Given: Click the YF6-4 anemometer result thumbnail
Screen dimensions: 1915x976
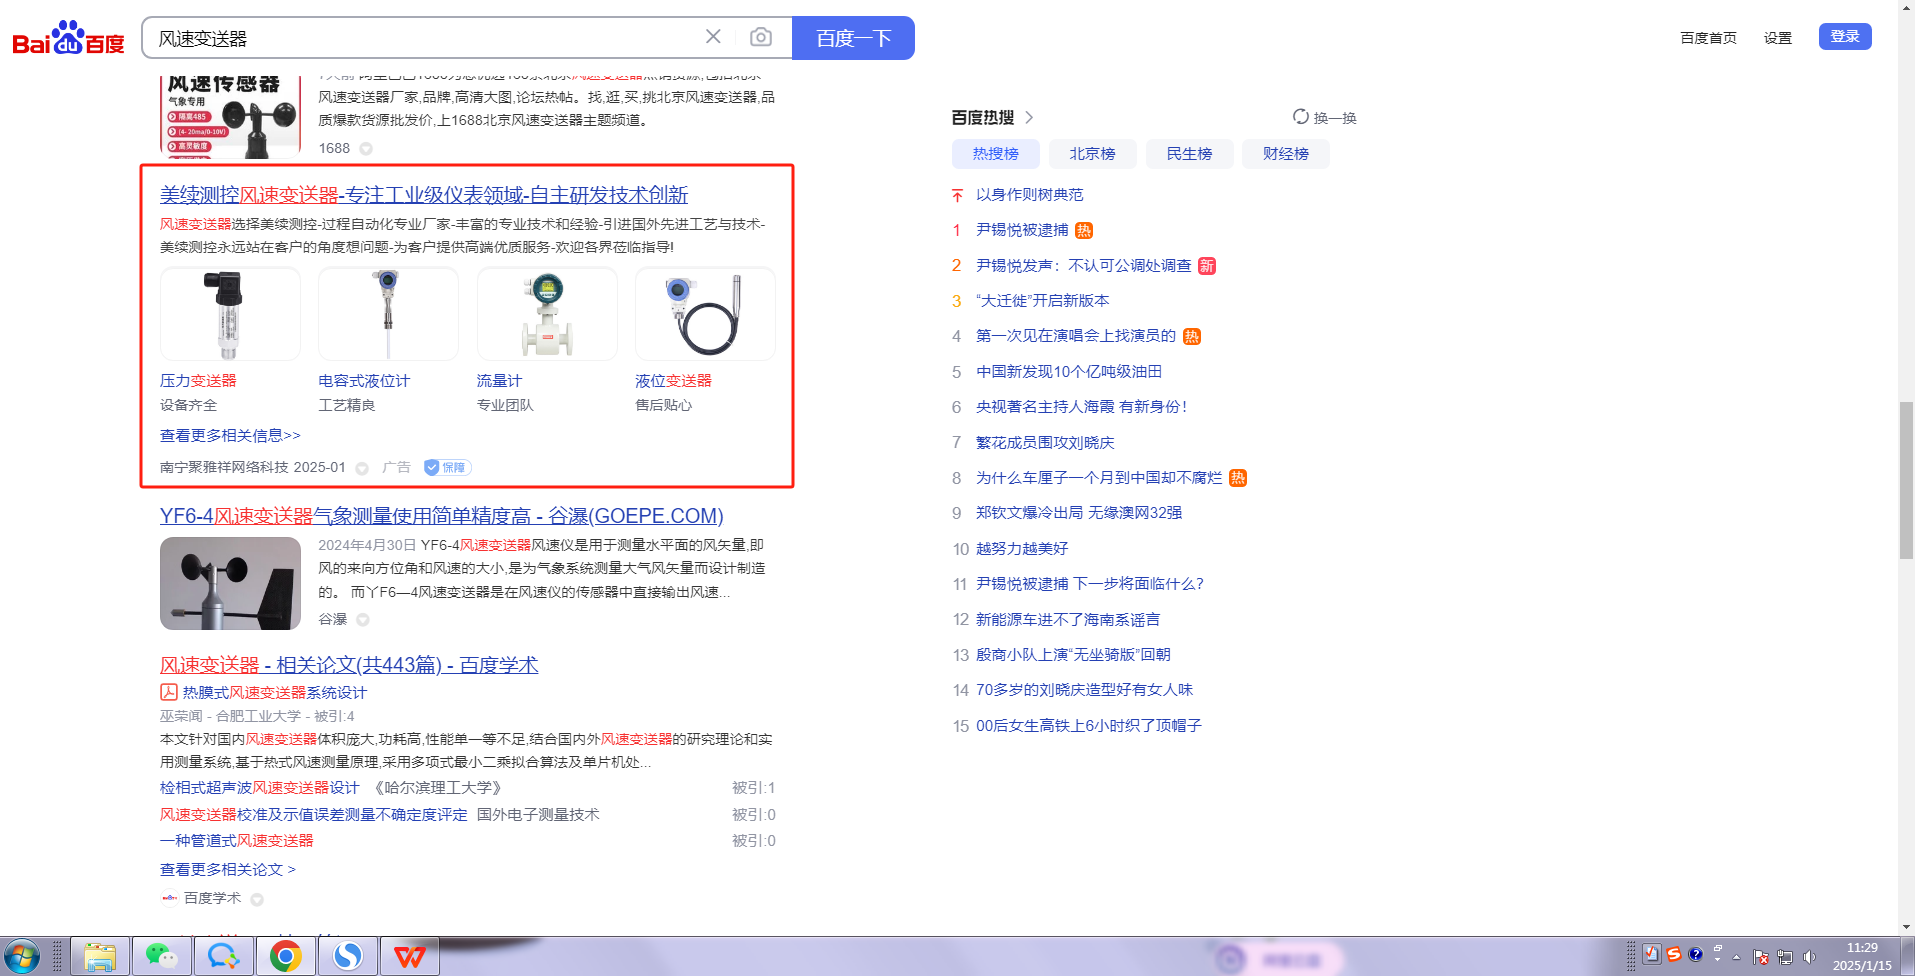Looking at the screenshot, I should pyautogui.click(x=230, y=583).
